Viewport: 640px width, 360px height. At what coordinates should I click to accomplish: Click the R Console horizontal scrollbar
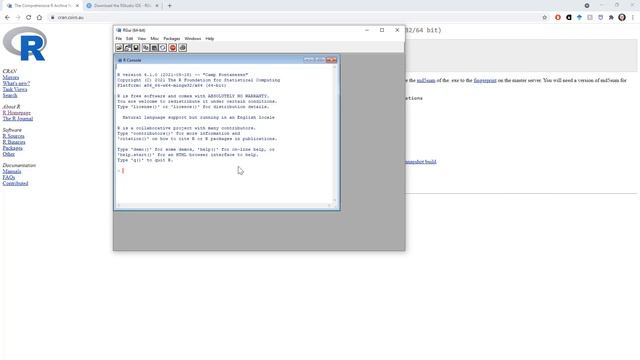pos(224,205)
